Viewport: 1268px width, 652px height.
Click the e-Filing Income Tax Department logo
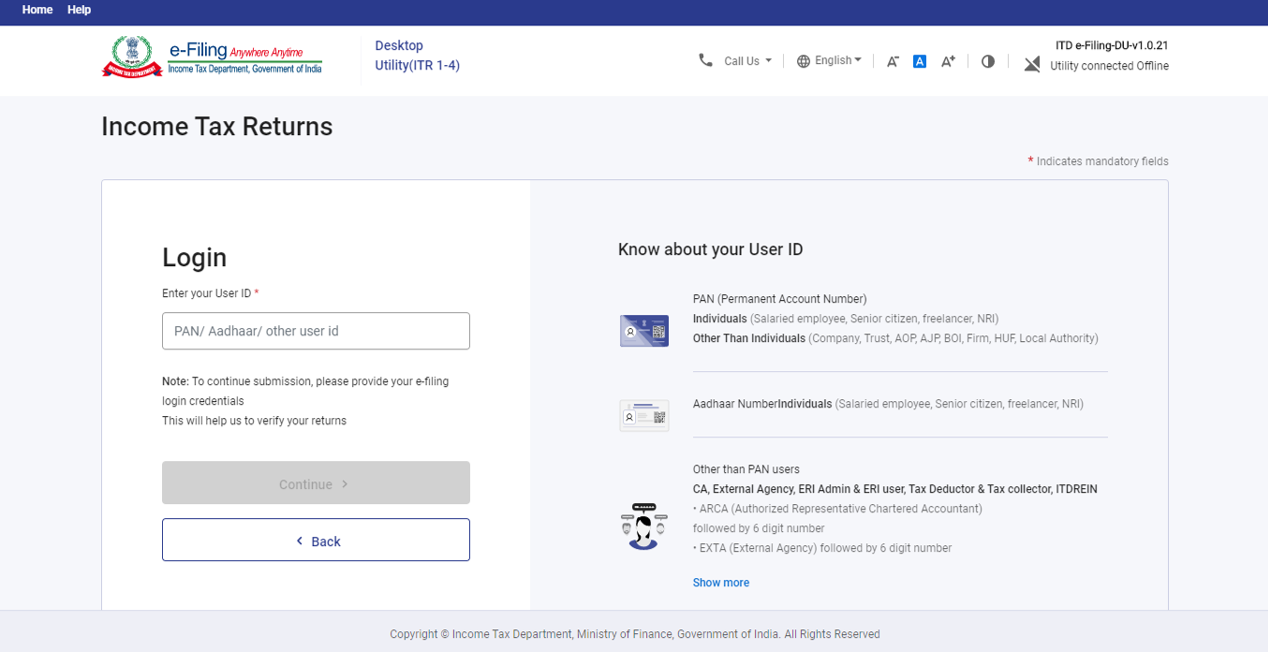[212, 58]
